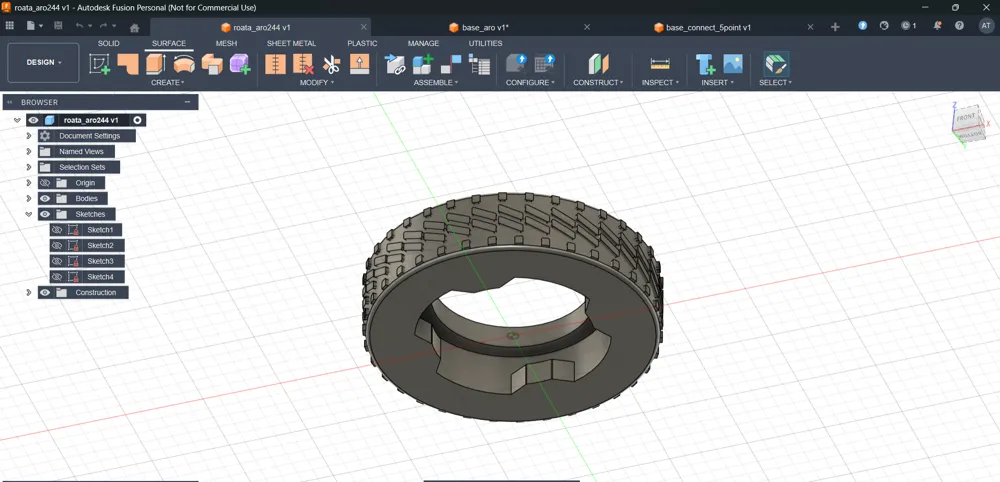The image size is (1000, 482).
Task: Switch to the SHEET METAL tab
Action: point(291,43)
